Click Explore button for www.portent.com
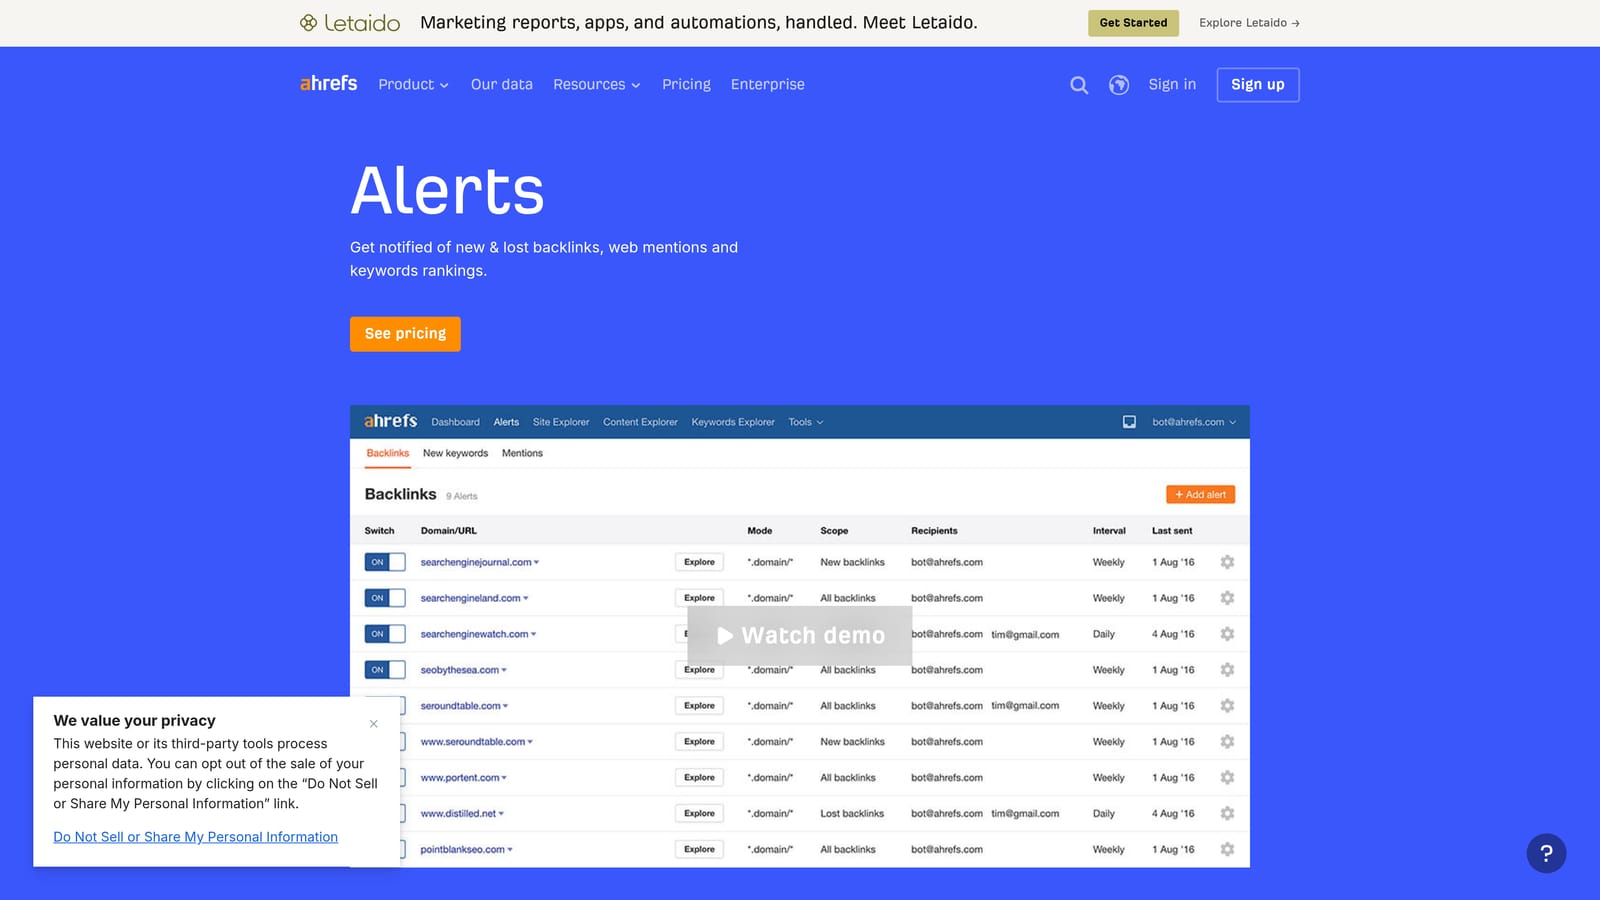The width and height of the screenshot is (1600, 900). (x=699, y=777)
